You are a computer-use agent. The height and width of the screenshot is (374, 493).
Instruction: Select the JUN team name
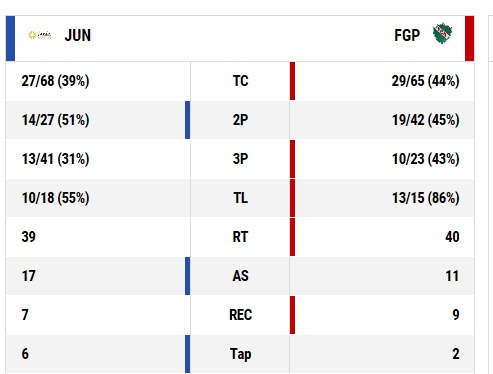[78, 35]
